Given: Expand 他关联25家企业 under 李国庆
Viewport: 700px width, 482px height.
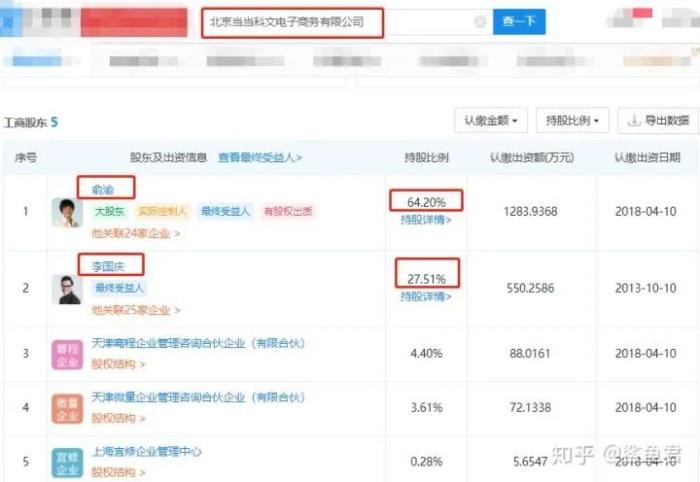Looking at the screenshot, I should click(136, 310).
